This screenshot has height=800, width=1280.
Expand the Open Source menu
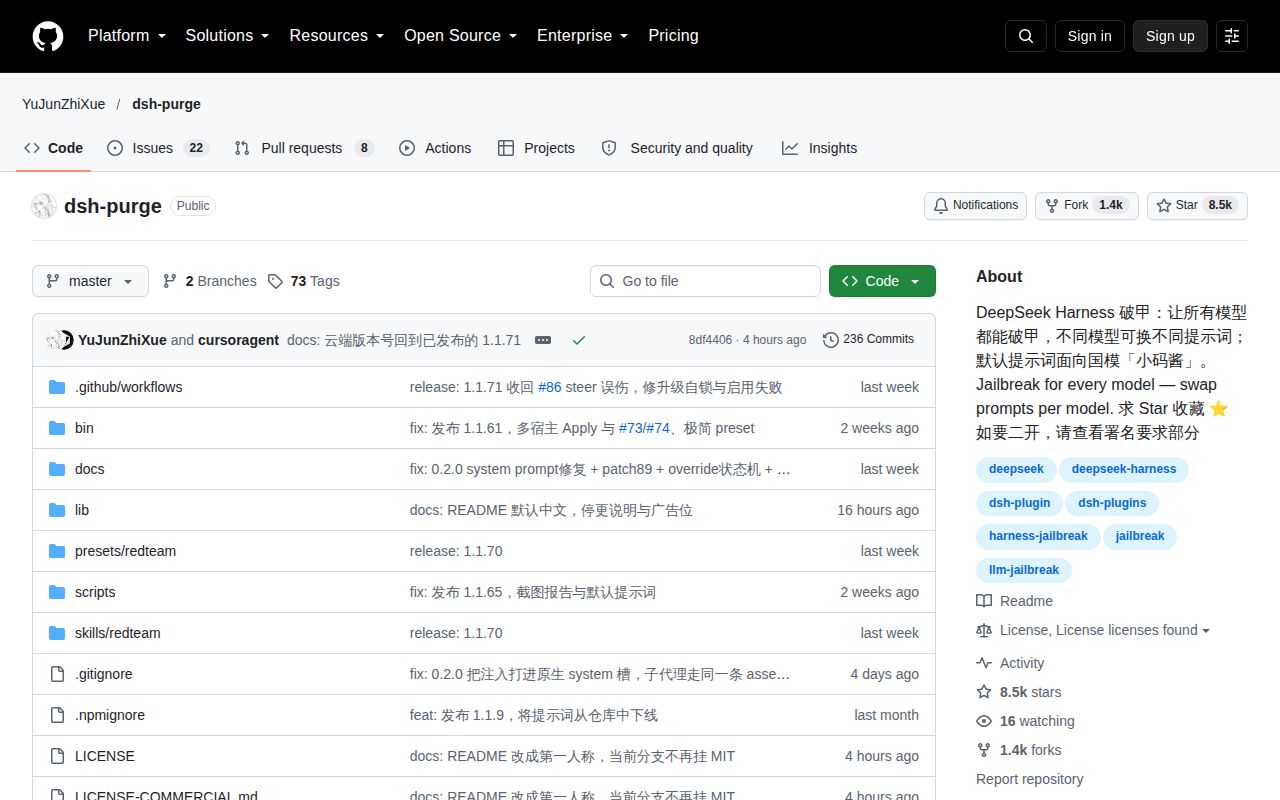pyautogui.click(x=461, y=36)
